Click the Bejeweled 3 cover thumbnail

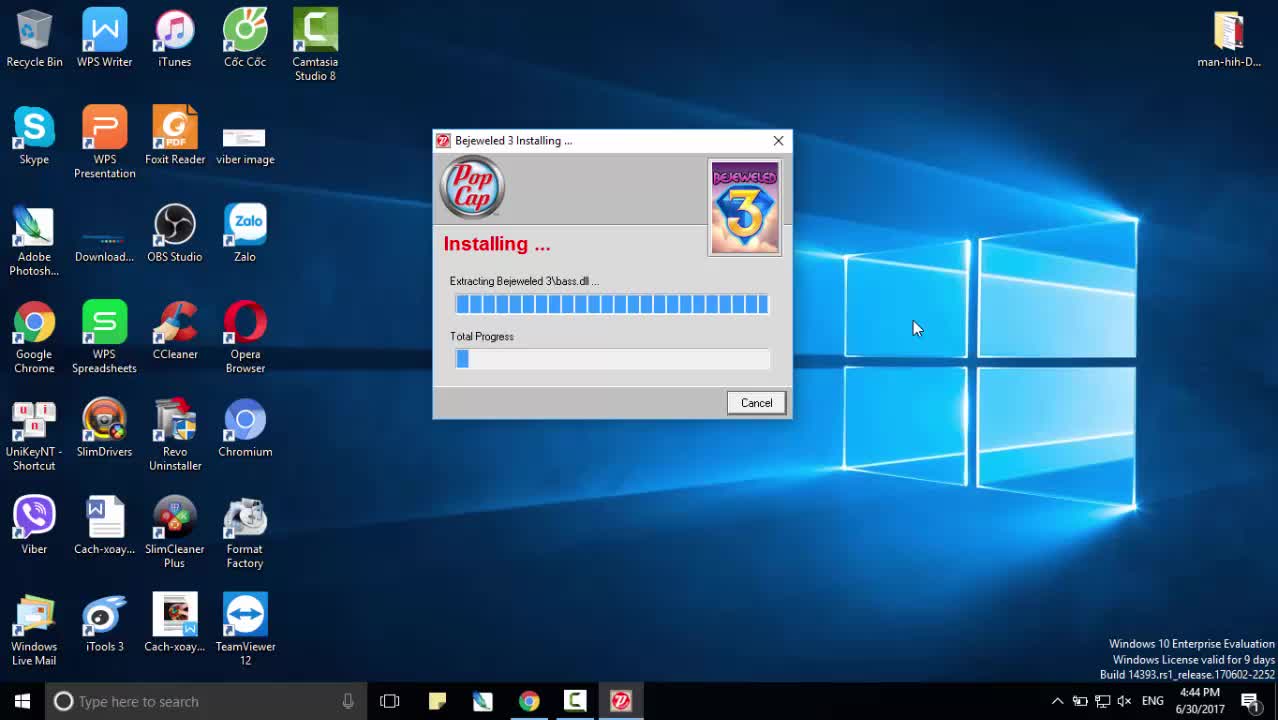[x=745, y=207]
